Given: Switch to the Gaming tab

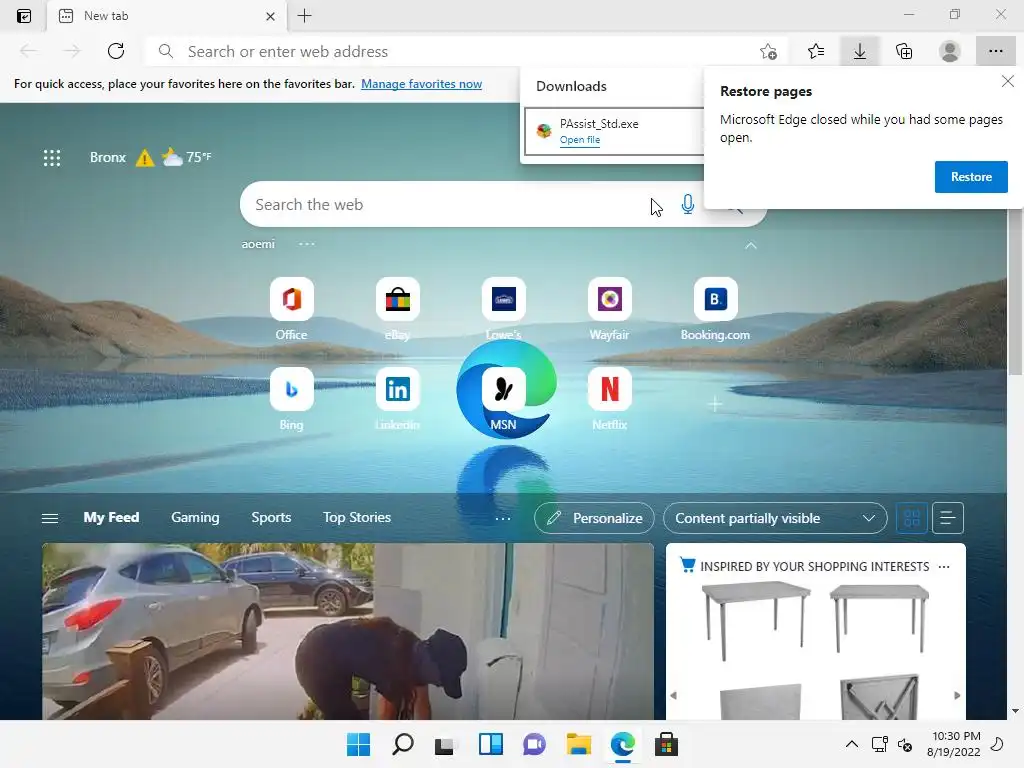Looking at the screenshot, I should (195, 517).
